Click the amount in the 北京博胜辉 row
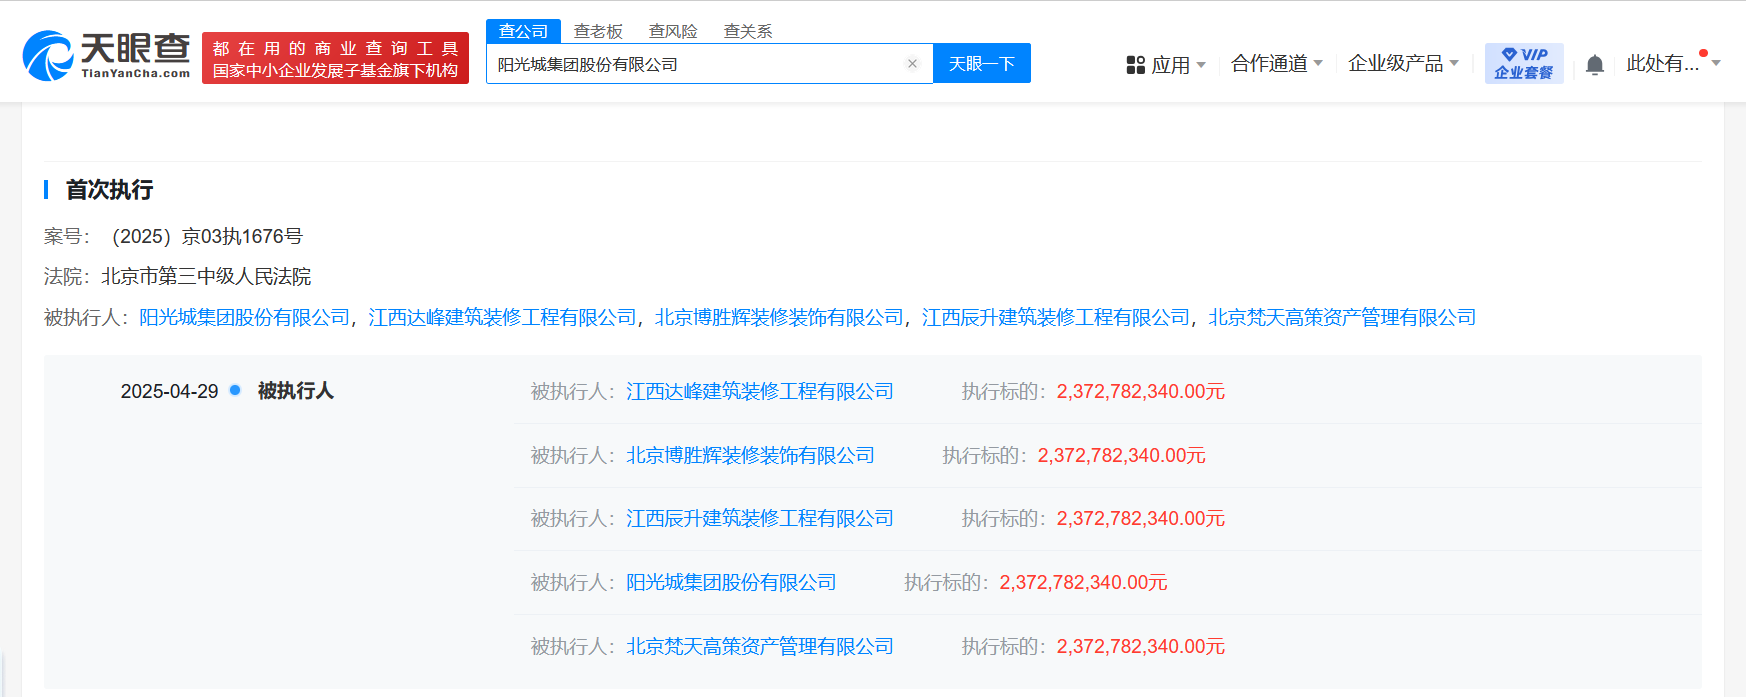1746x697 pixels. coord(1122,455)
